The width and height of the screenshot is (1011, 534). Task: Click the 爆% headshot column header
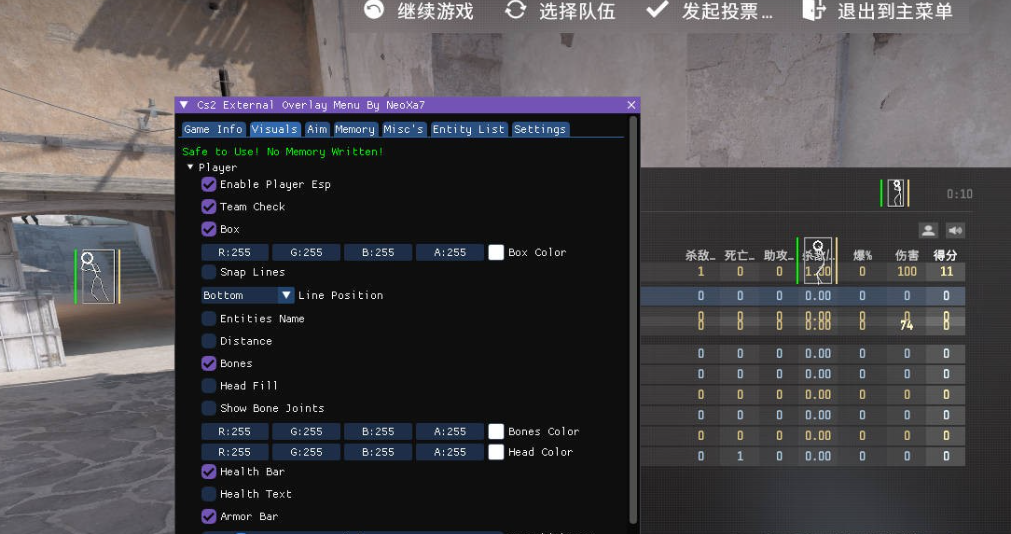[862, 255]
